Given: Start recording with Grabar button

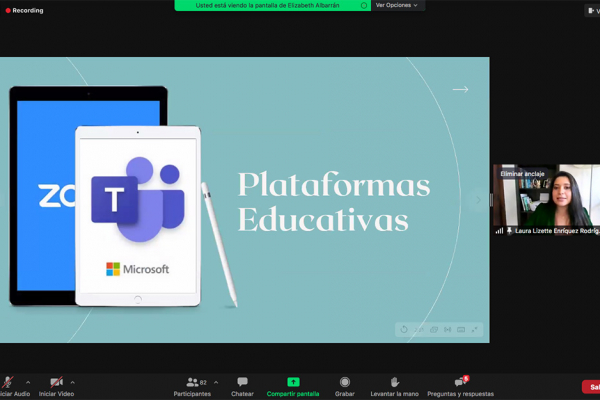Looking at the screenshot, I should [345, 387].
